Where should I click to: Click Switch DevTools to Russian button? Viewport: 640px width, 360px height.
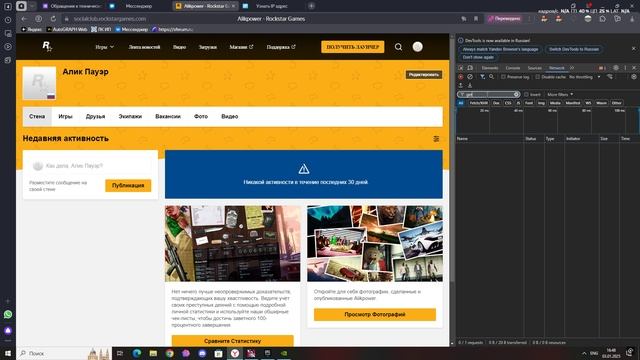click(x=573, y=49)
